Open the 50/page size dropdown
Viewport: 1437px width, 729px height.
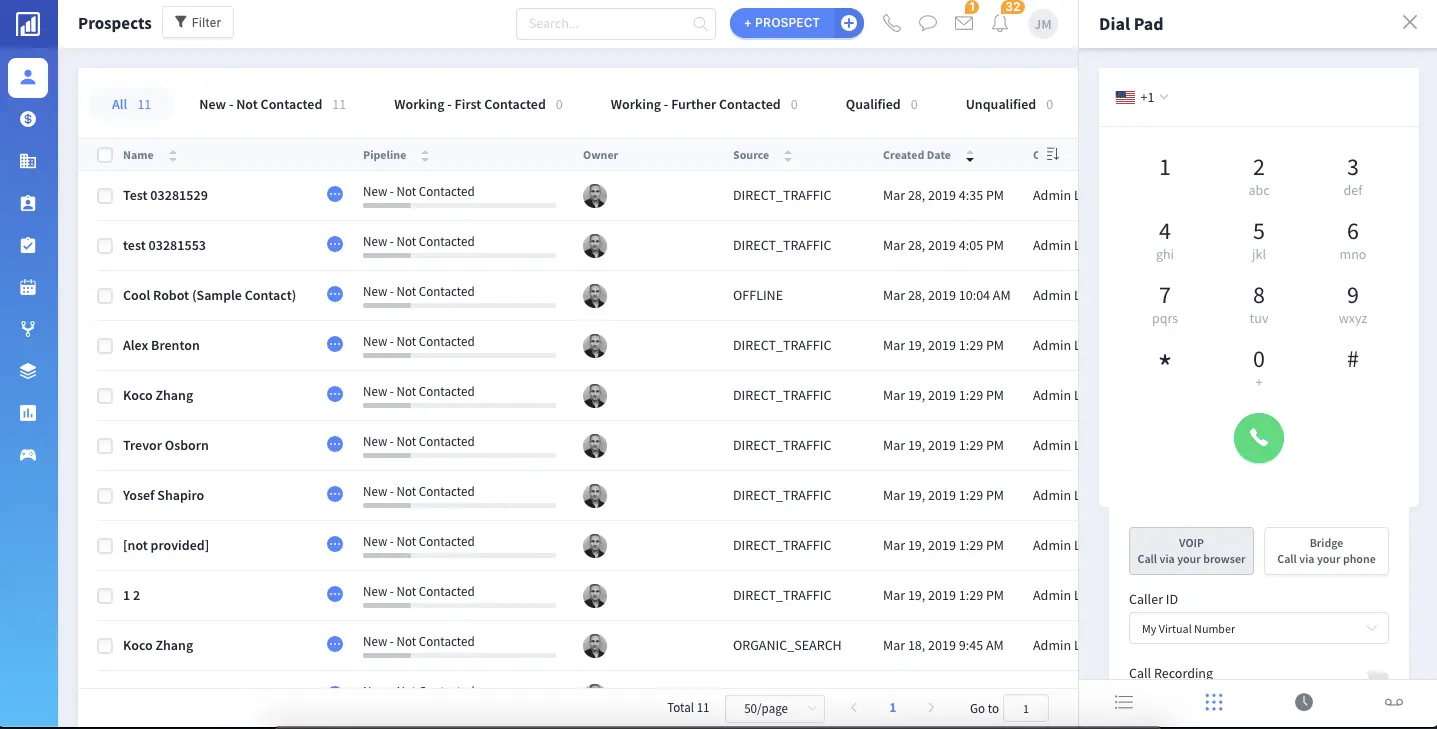pos(774,708)
